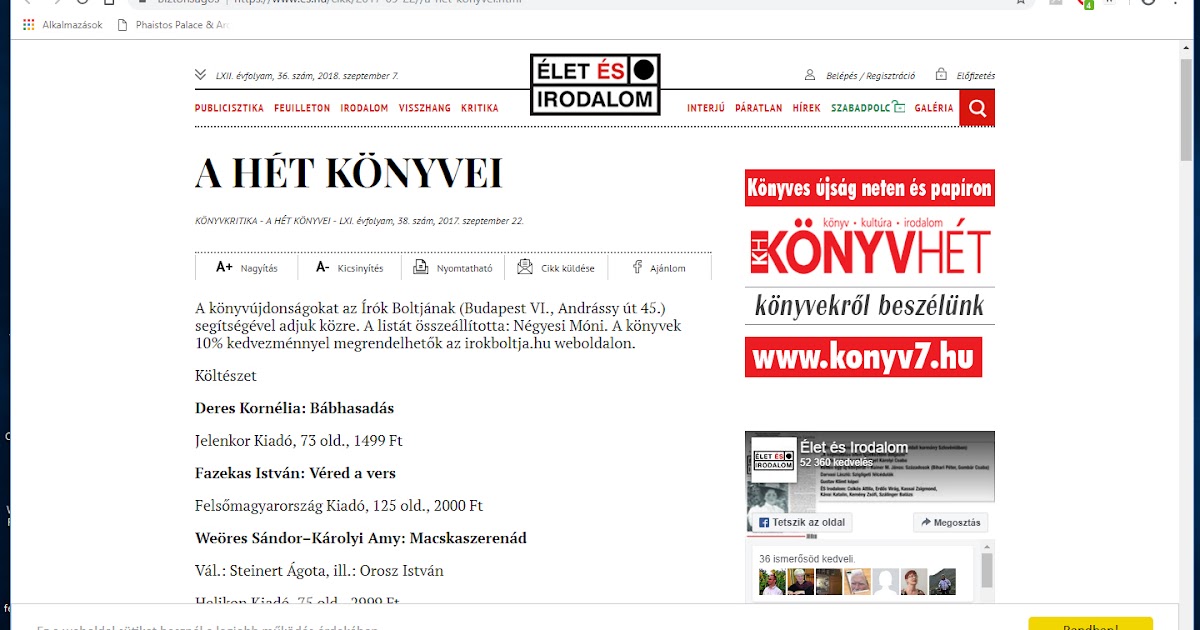The width and height of the screenshot is (1200, 630).
Task: Open site search with the red magnifier icon
Action: pyautogui.click(x=976, y=107)
